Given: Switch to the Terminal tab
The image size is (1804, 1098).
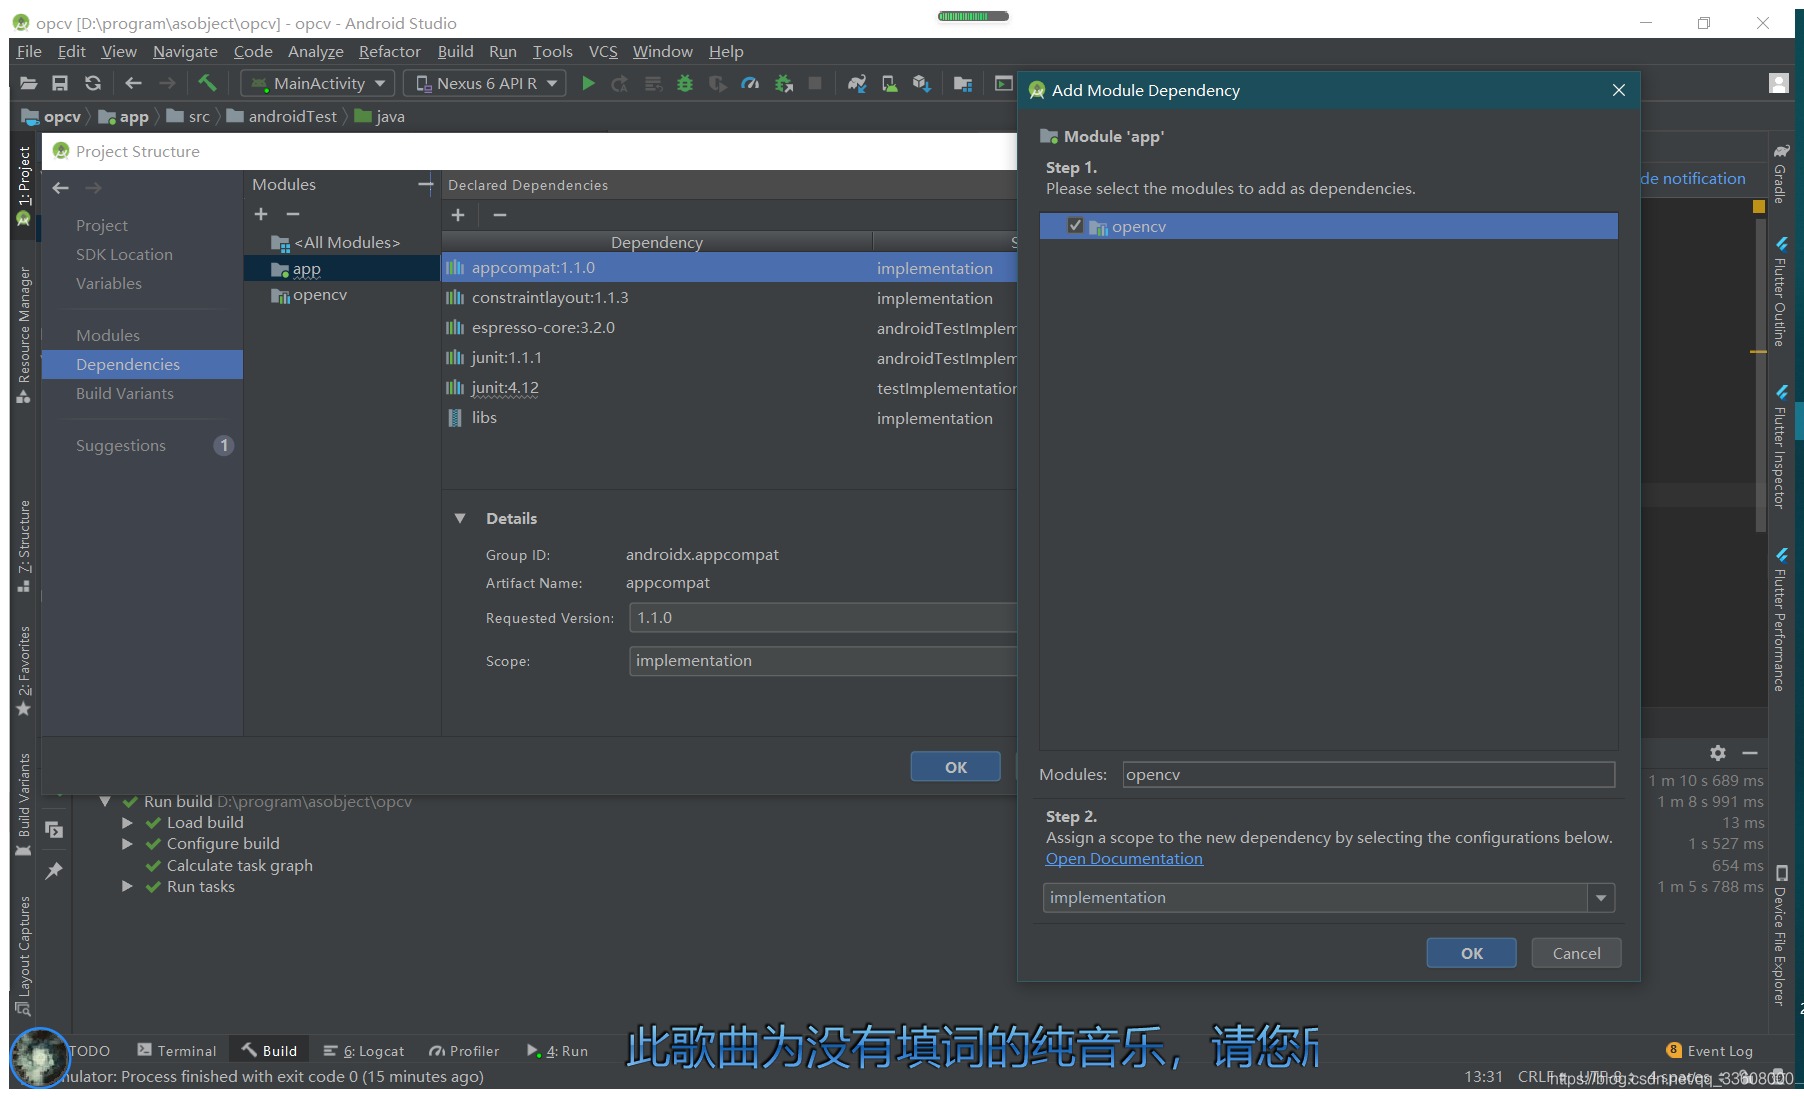Looking at the screenshot, I should pyautogui.click(x=177, y=1051).
